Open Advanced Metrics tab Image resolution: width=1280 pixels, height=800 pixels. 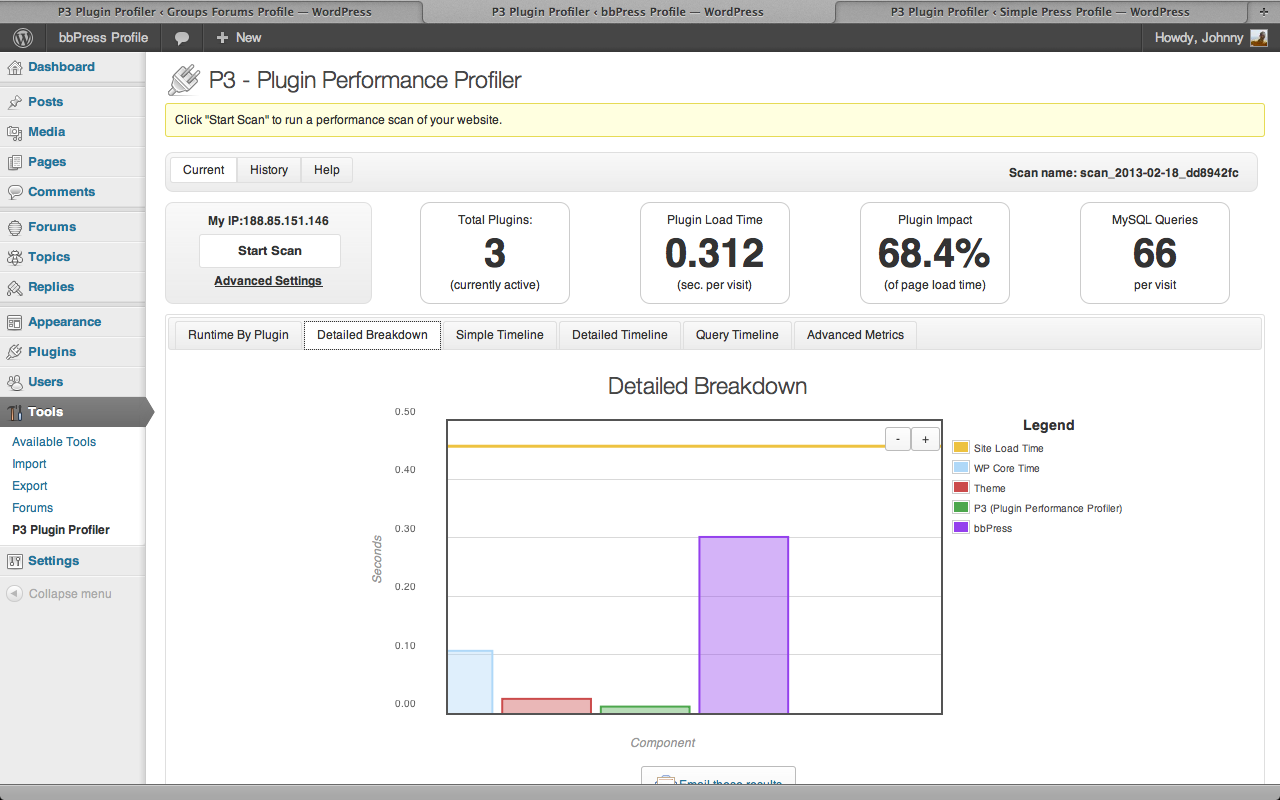click(855, 335)
